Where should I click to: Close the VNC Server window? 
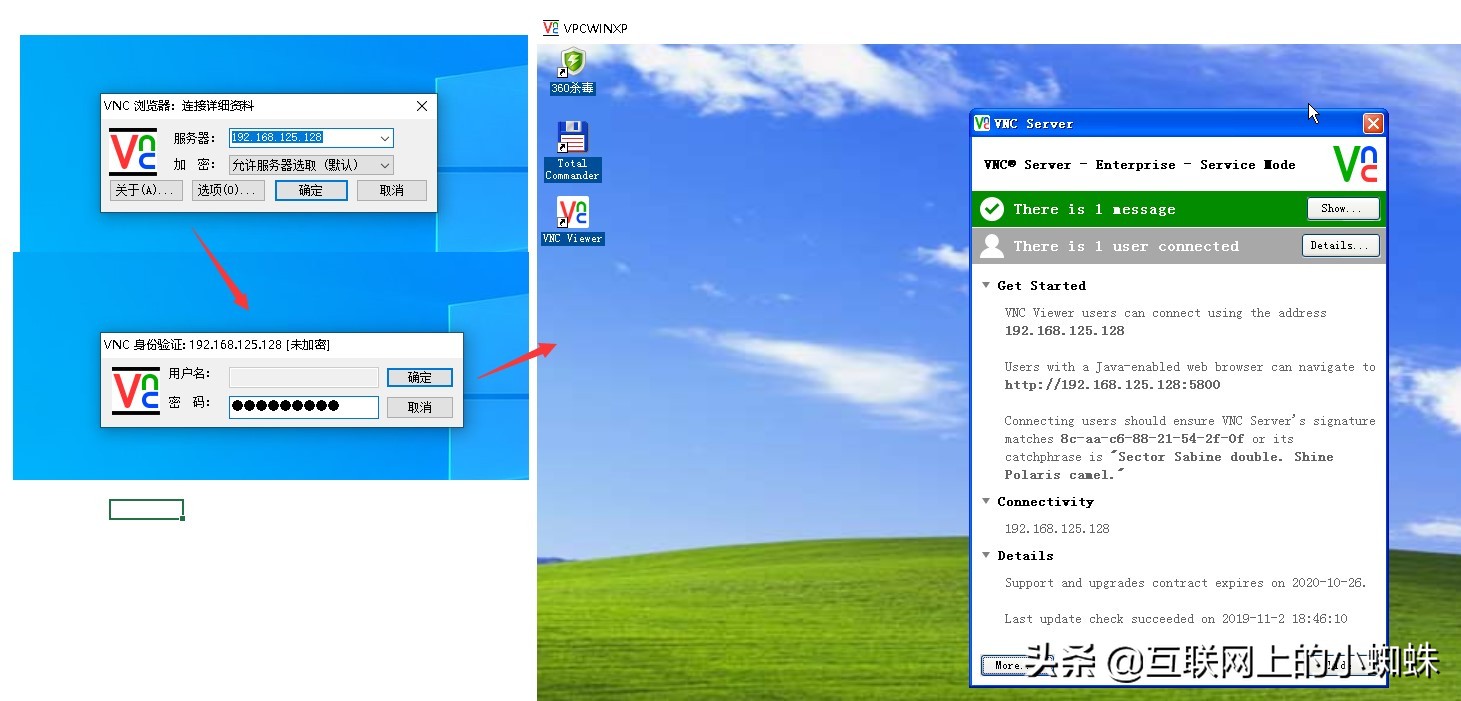click(1373, 123)
